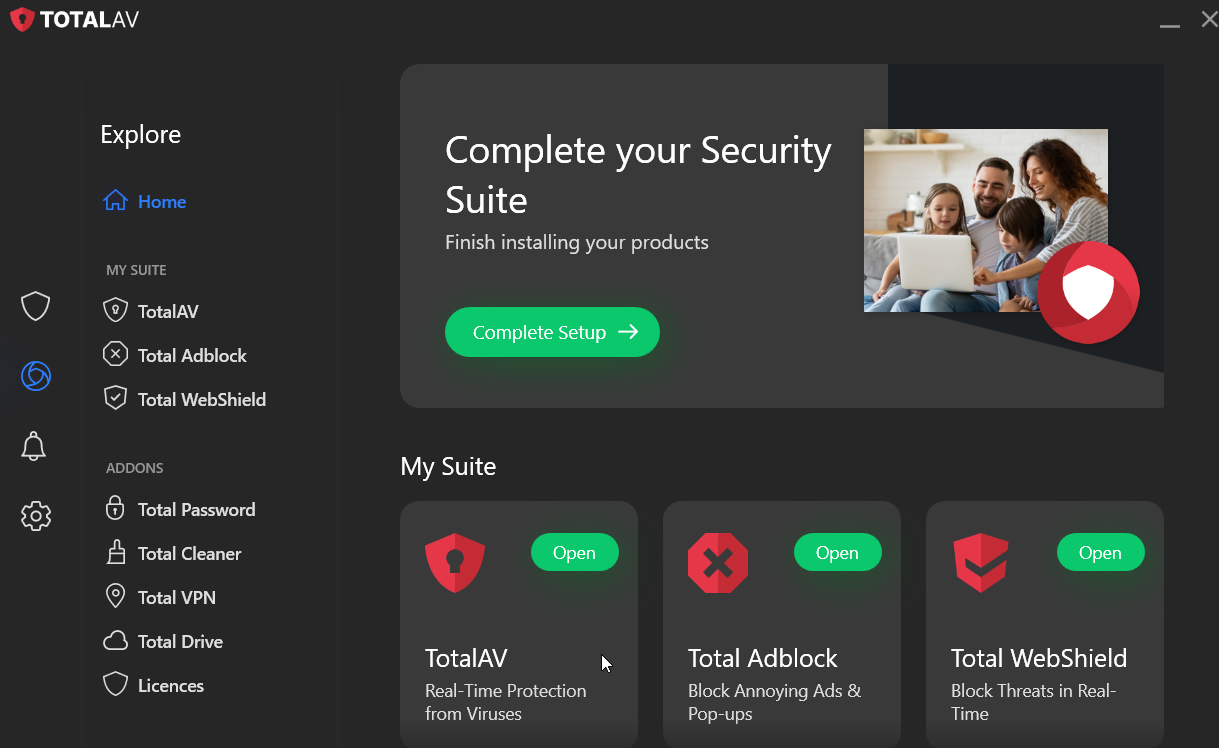Click the 'MY SUITE' sidebar label
Screen dimensions: 1219x748
136,270
